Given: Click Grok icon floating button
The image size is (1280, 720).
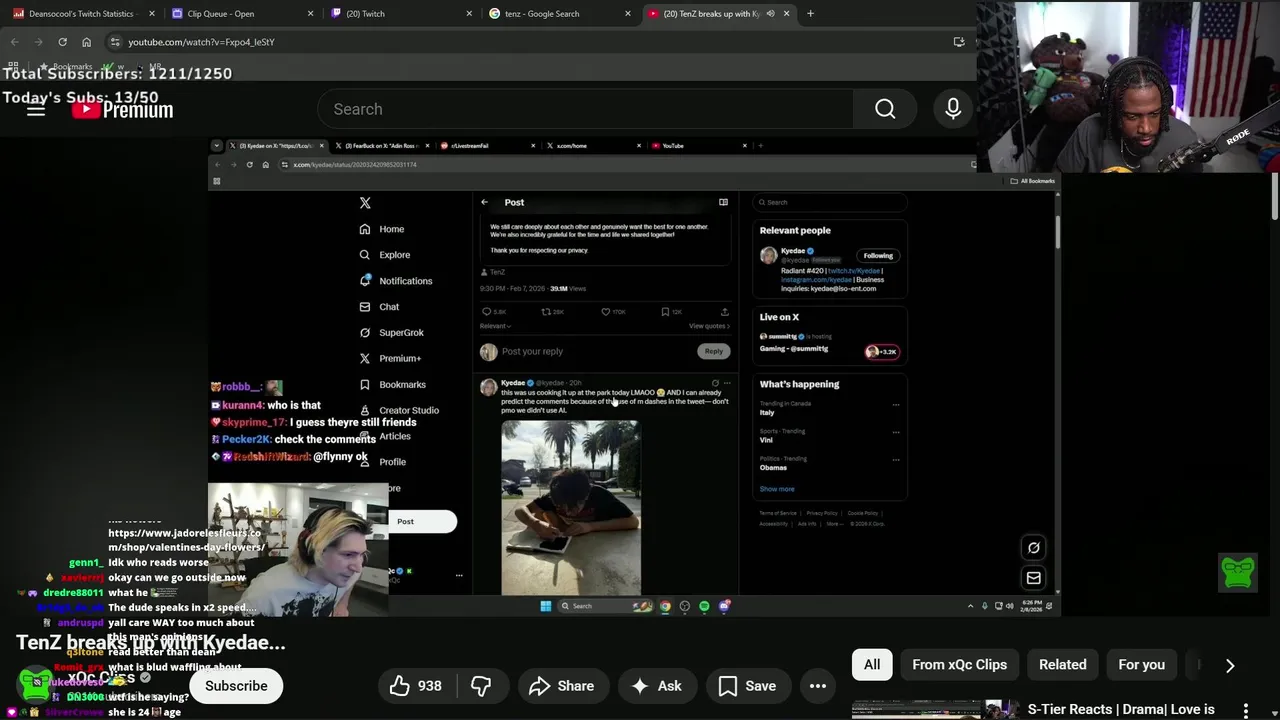Looking at the screenshot, I should point(1034,547).
